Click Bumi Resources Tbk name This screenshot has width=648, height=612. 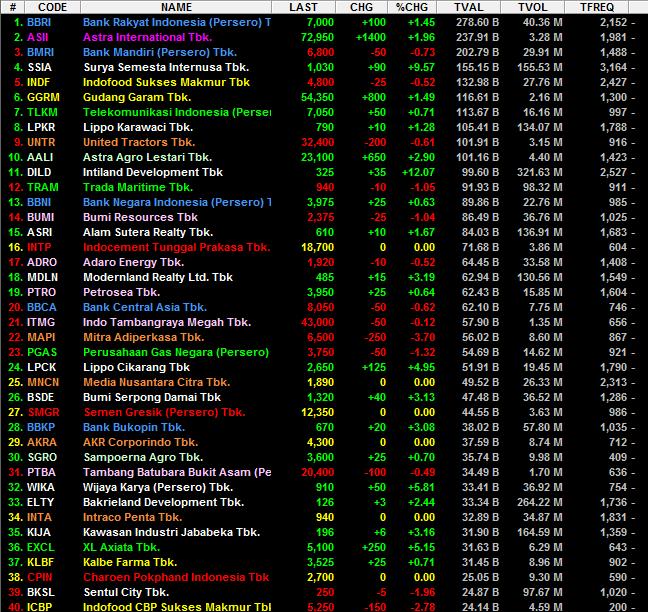[140, 217]
